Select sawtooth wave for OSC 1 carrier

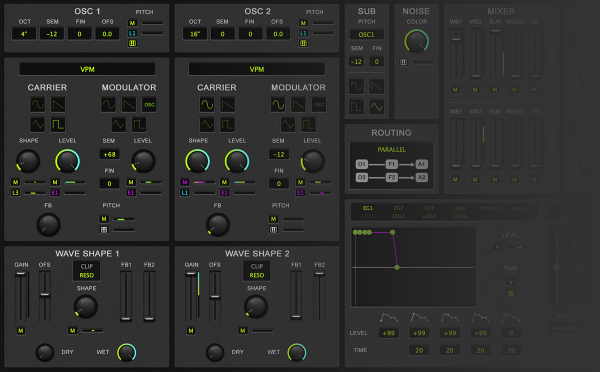coord(58,104)
